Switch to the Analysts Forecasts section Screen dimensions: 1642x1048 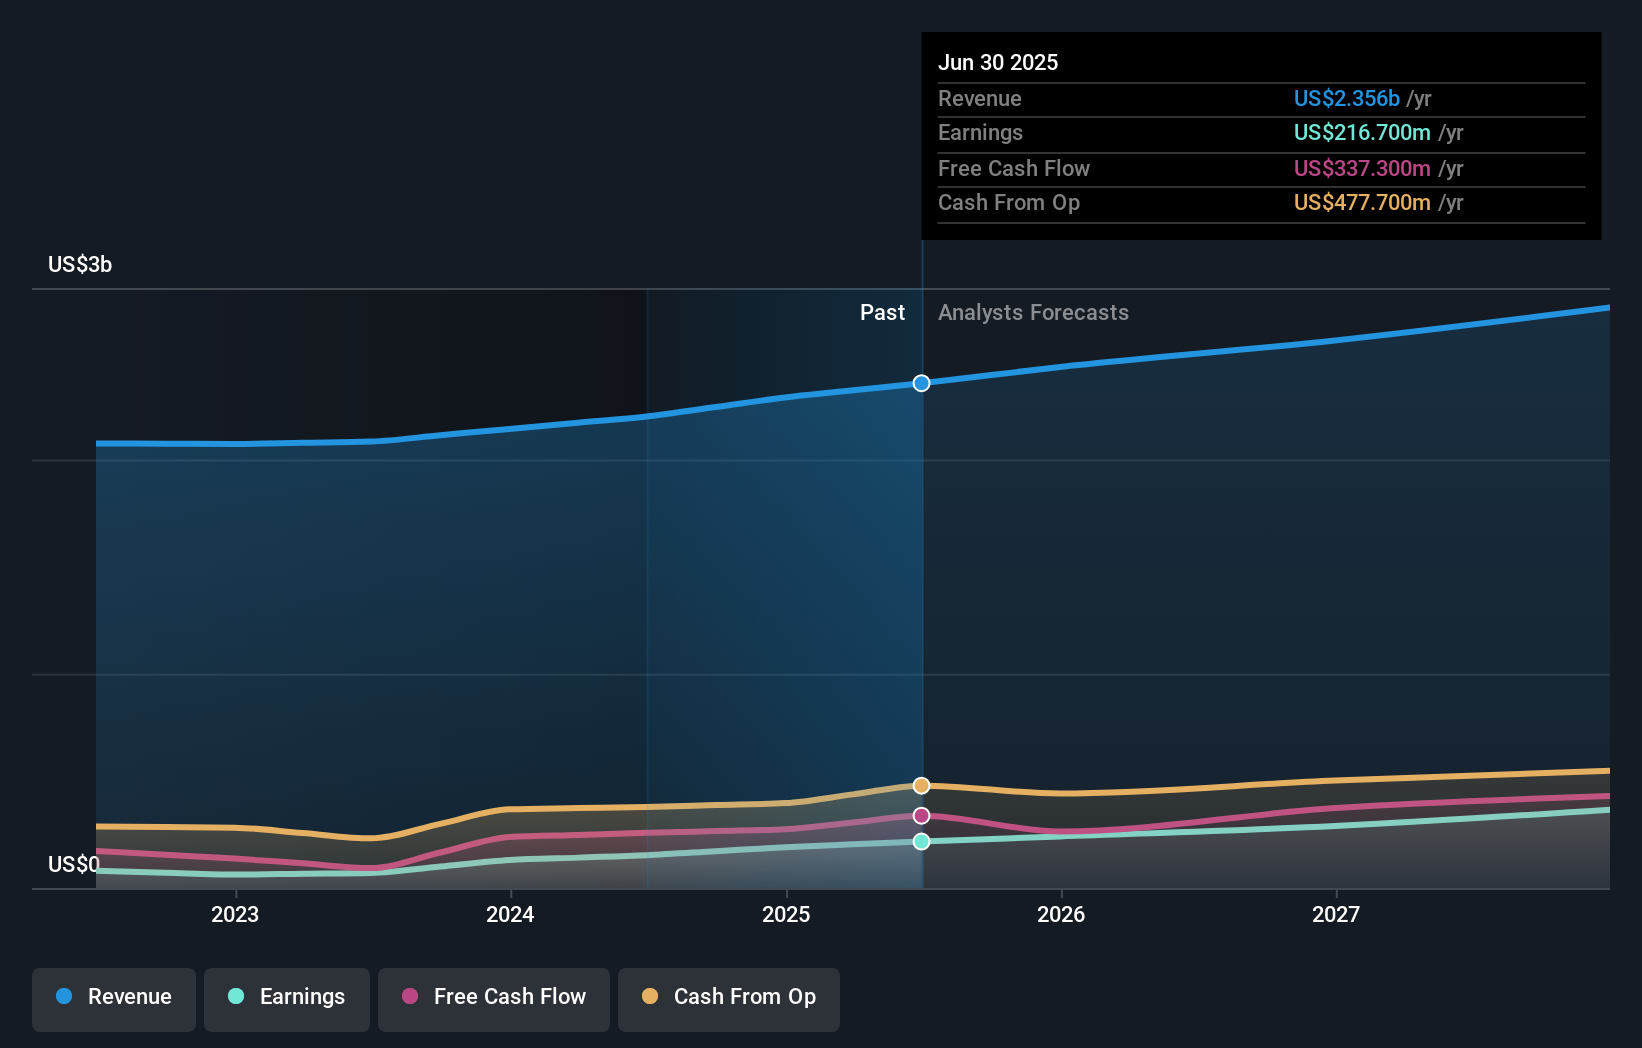tap(1033, 312)
